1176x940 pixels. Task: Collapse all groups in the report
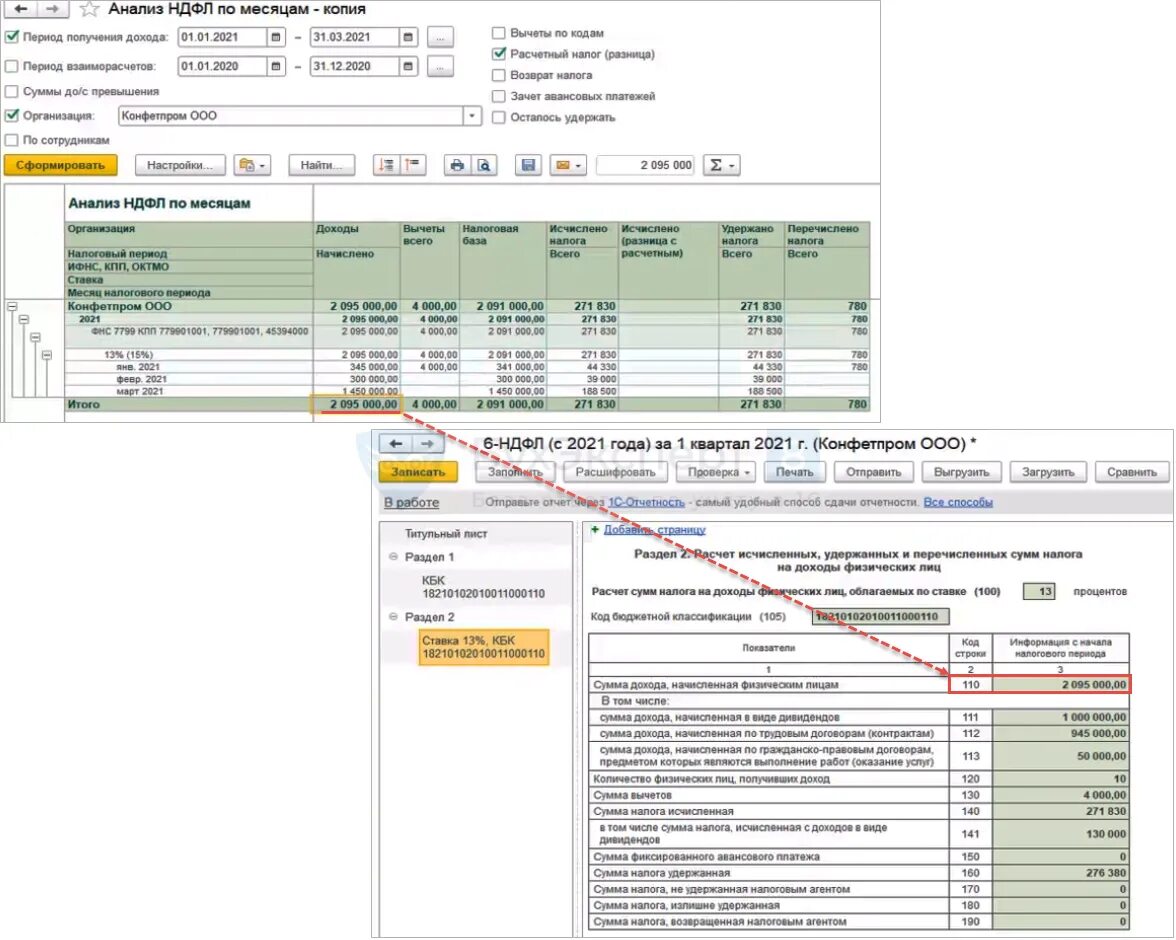click(x=413, y=165)
